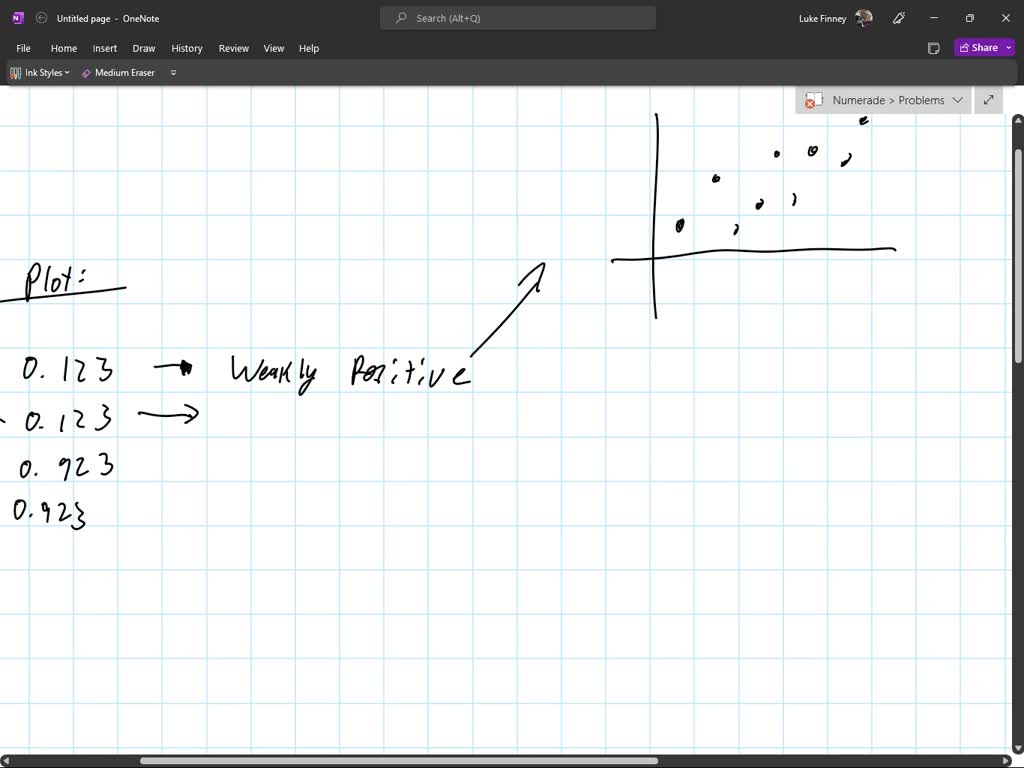
Task: Click inside the Search (Alt+Q) field
Action: pos(517,17)
